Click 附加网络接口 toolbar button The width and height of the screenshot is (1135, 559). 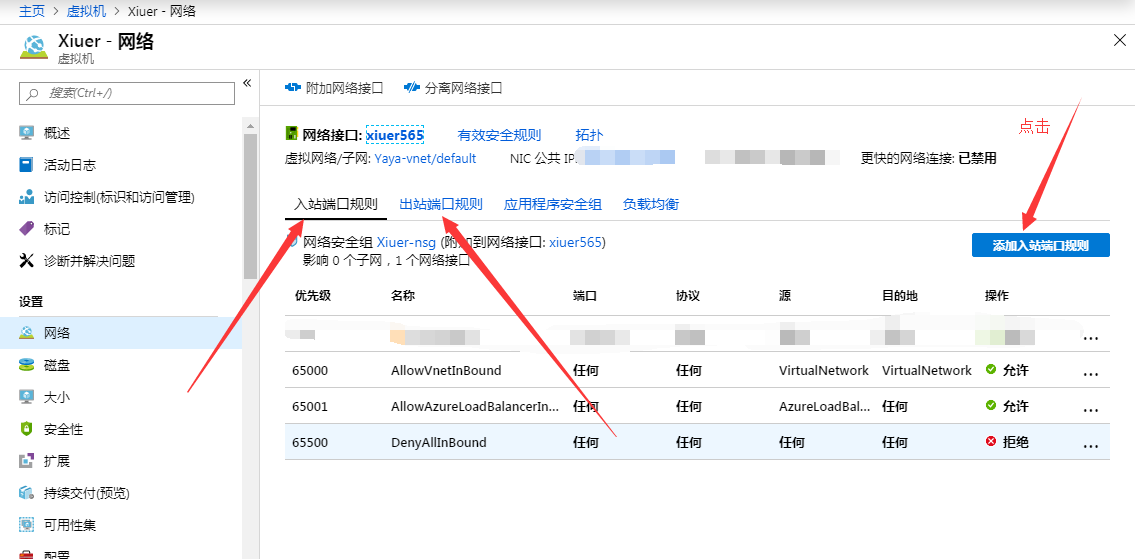click(x=334, y=88)
